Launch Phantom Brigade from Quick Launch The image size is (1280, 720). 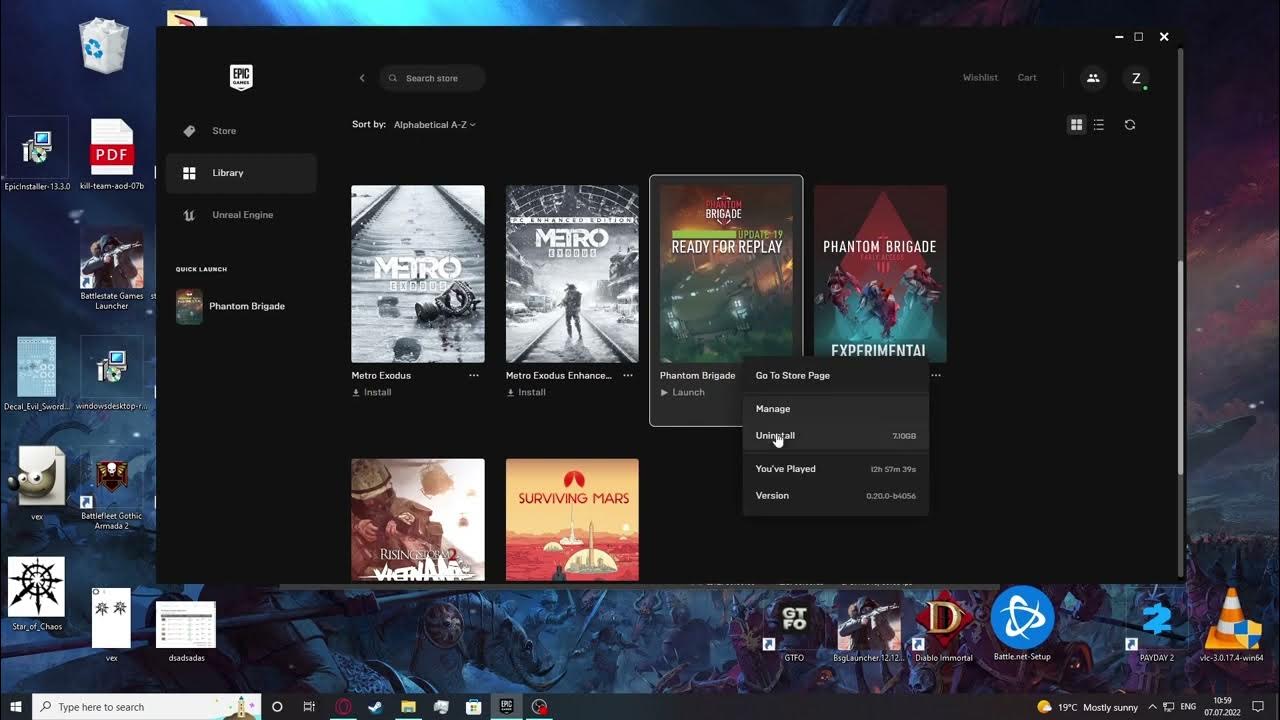tap(232, 306)
